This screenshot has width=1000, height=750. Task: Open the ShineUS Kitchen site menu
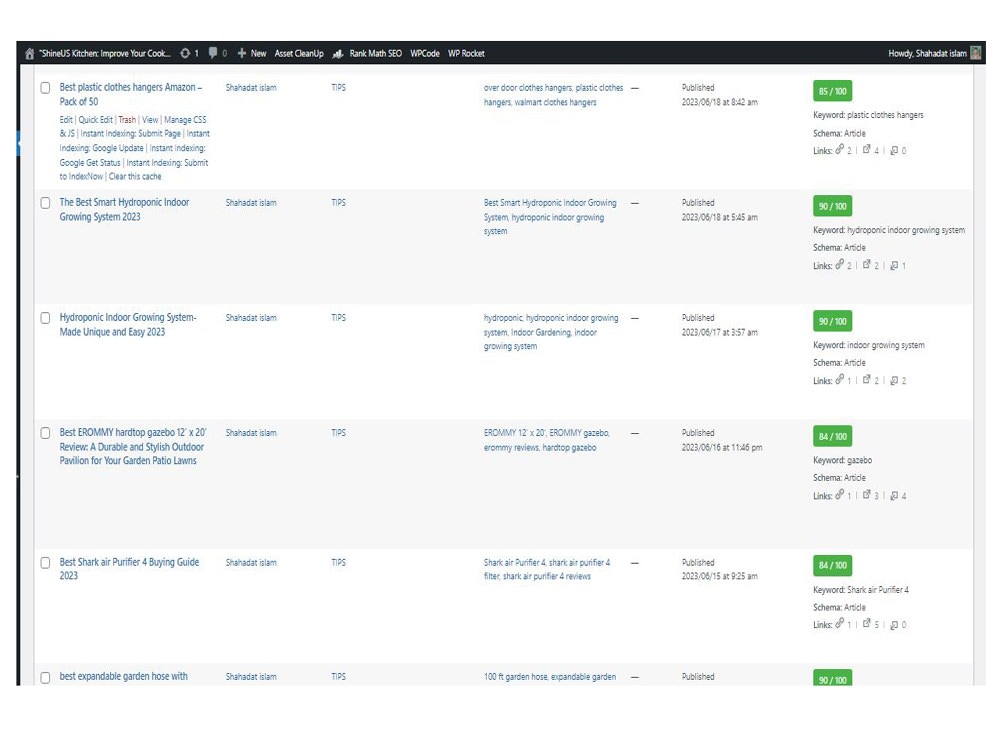coord(105,54)
